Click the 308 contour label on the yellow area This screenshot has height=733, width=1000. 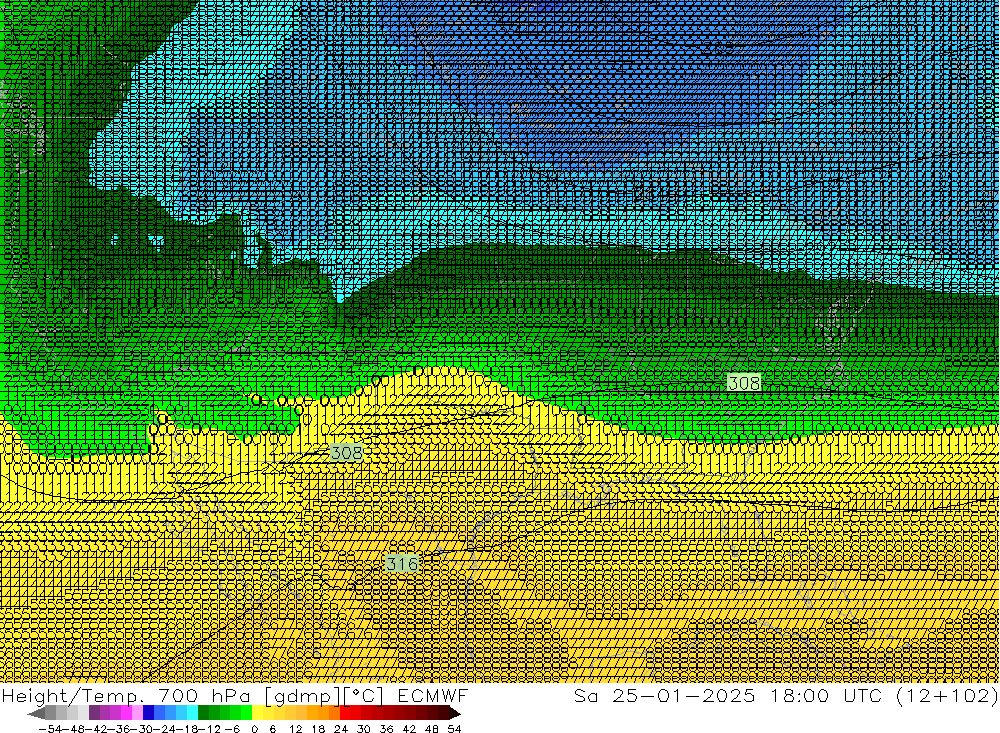[347, 453]
